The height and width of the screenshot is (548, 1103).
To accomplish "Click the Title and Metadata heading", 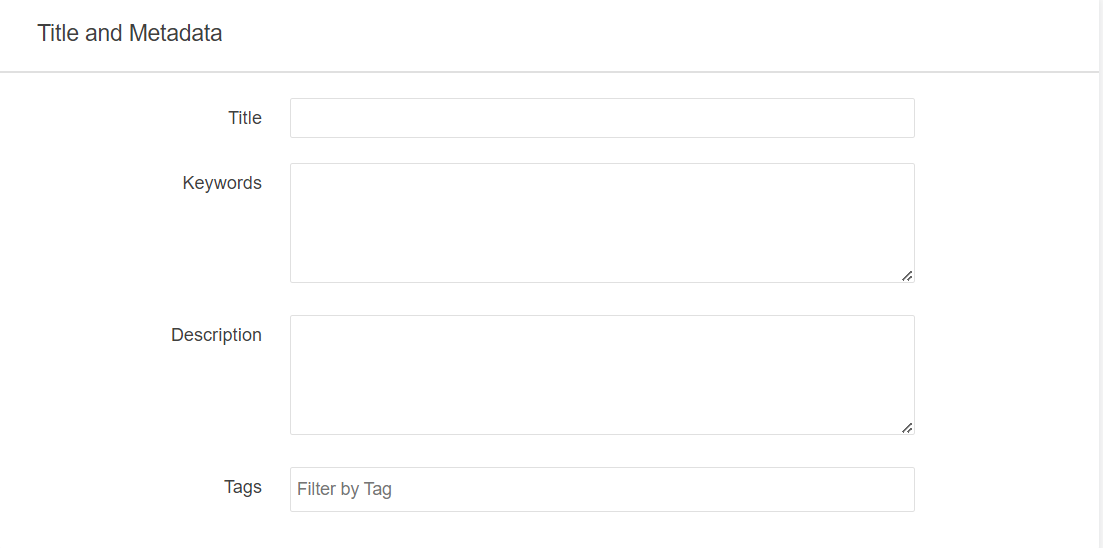I will (x=130, y=33).
